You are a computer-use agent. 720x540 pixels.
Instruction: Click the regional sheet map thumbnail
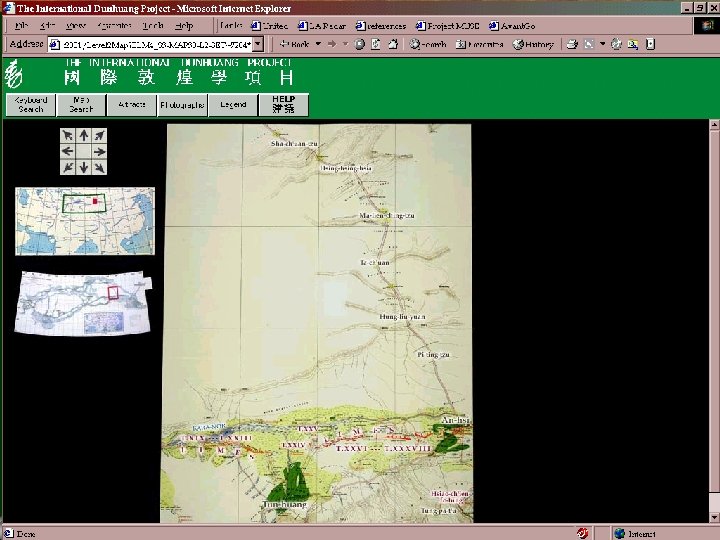[83, 304]
